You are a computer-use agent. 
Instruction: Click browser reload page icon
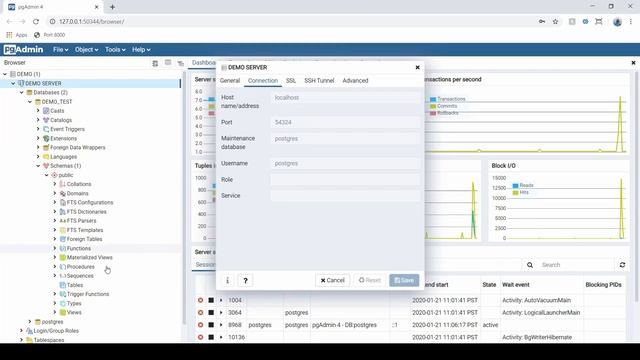pos(36,22)
